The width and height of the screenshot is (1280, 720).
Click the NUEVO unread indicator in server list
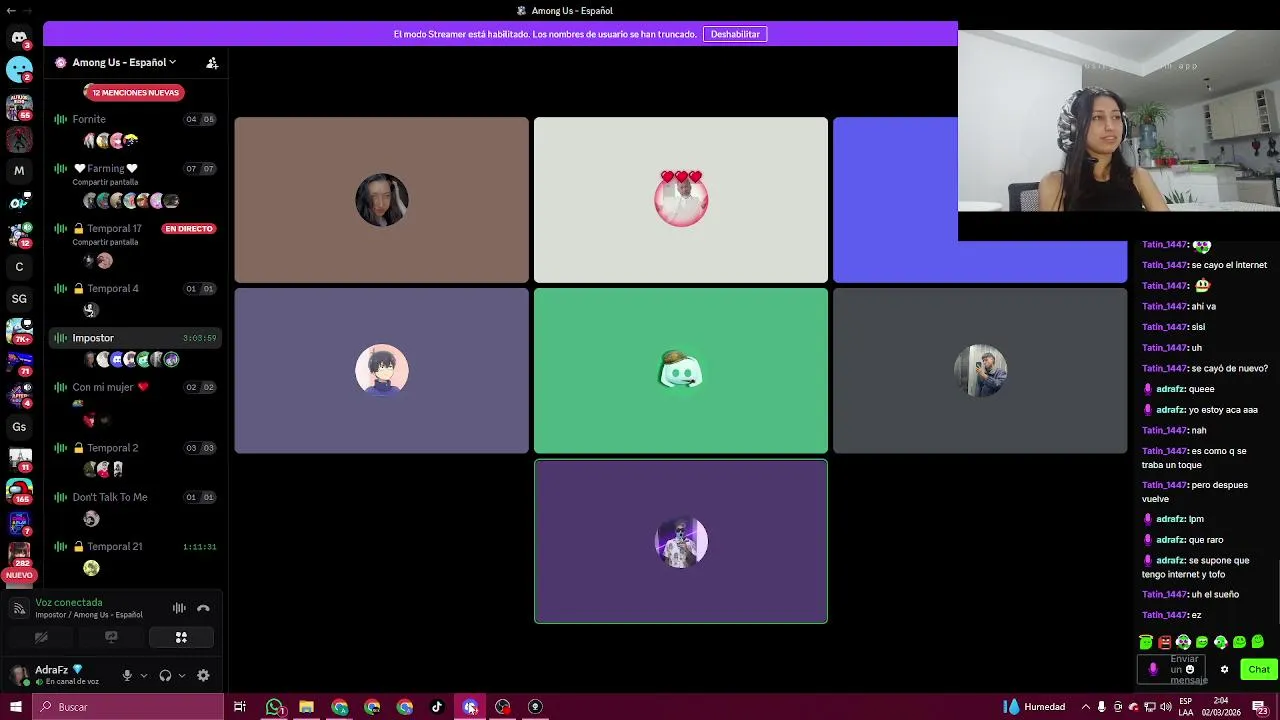19,575
